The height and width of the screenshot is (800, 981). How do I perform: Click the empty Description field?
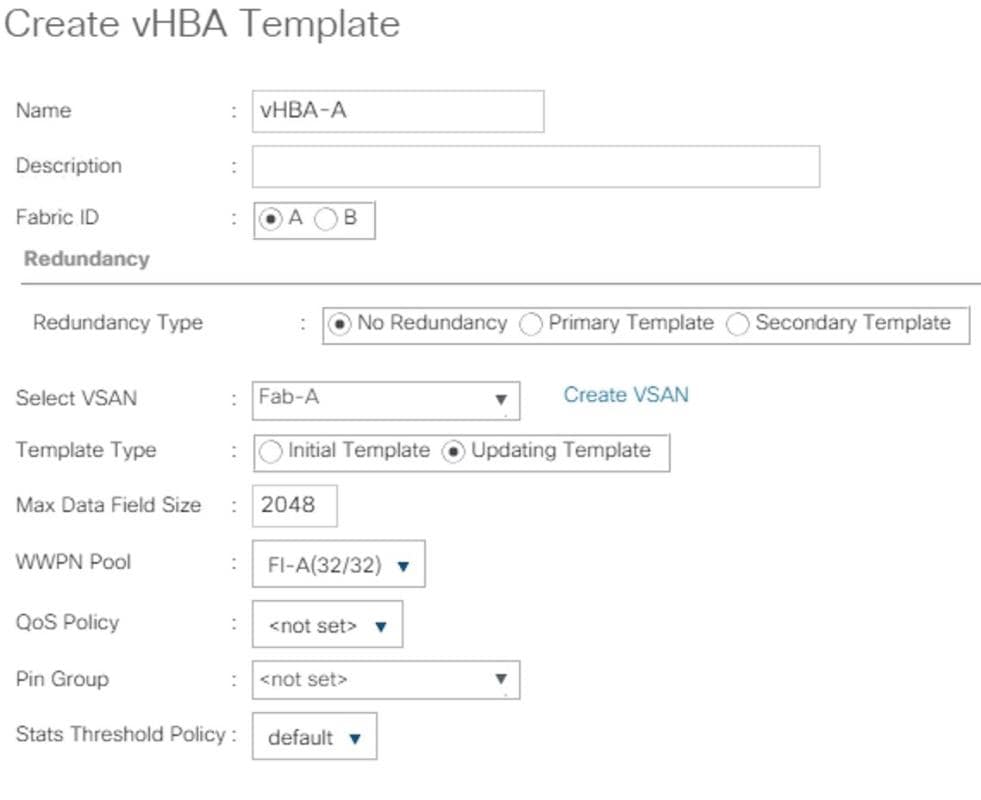coord(536,166)
